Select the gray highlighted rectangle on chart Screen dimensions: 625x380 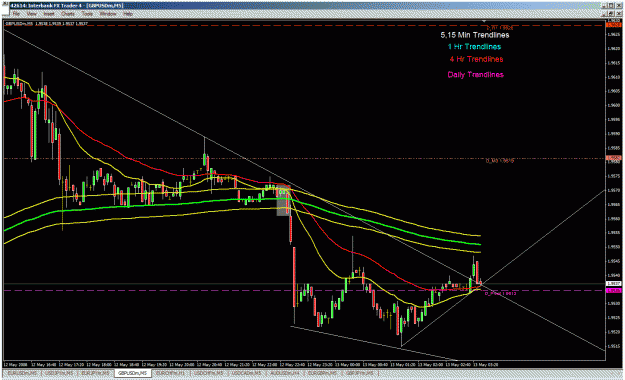(282, 199)
